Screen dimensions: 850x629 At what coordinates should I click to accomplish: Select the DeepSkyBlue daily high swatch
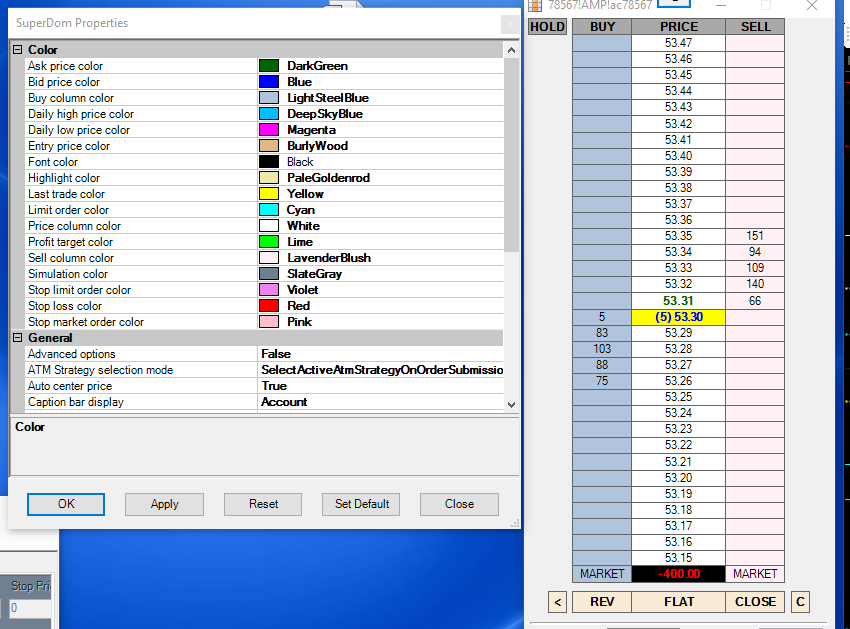click(x=269, y=114)
